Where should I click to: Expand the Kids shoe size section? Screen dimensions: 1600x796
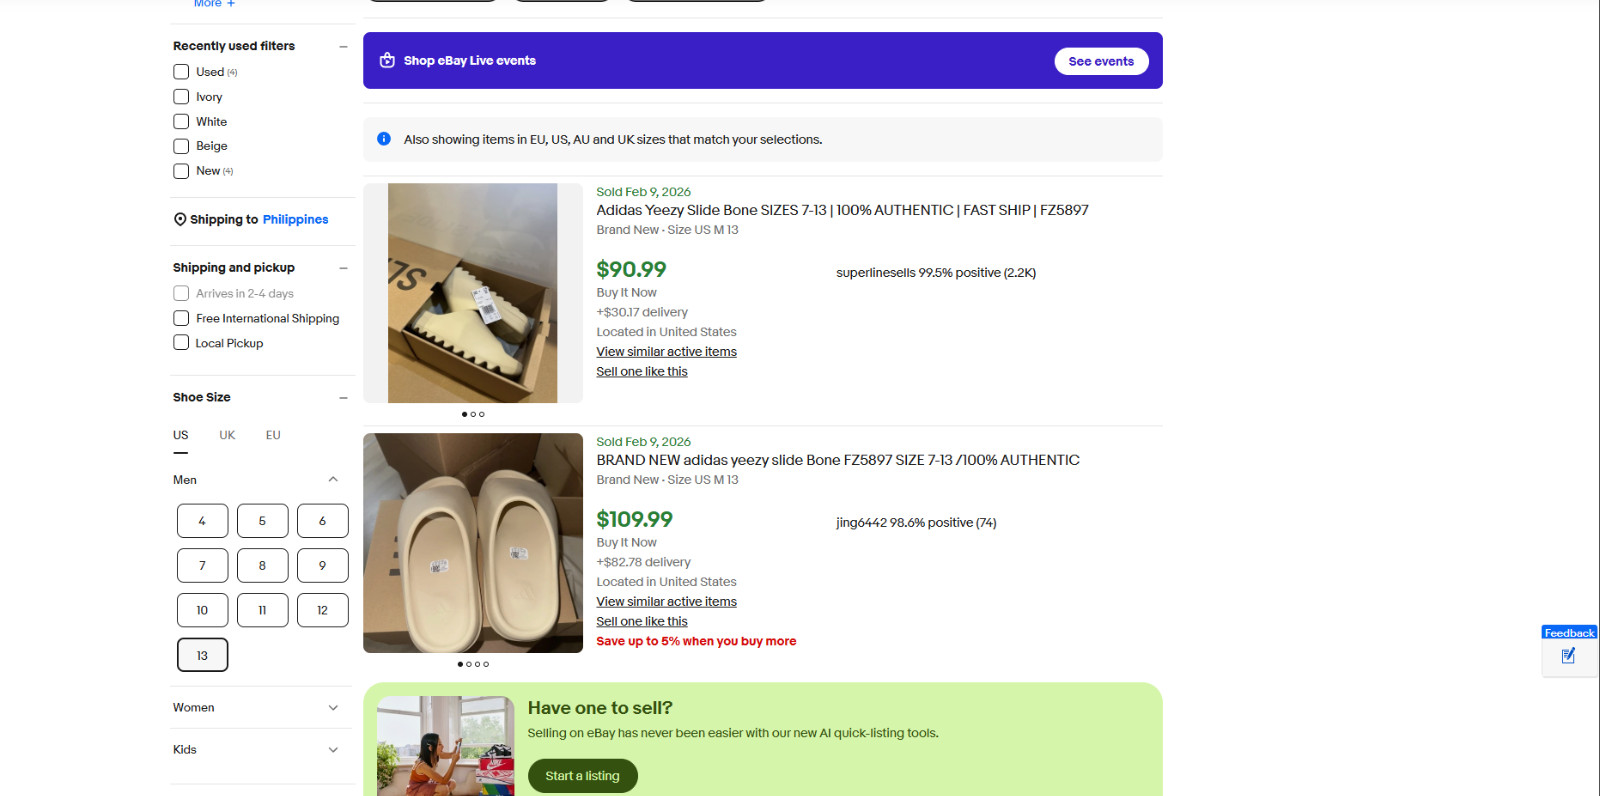[x=333, y=749]
